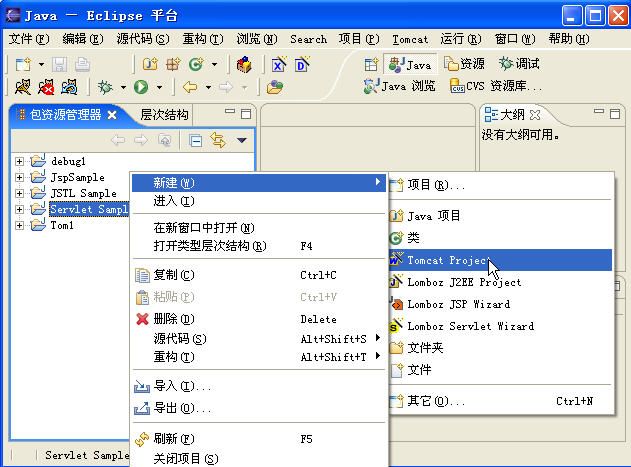The width and height of the screenshot is (631, 467).
Task: Switch to the Java 浏览 perspective
Action: coord(399,86)
